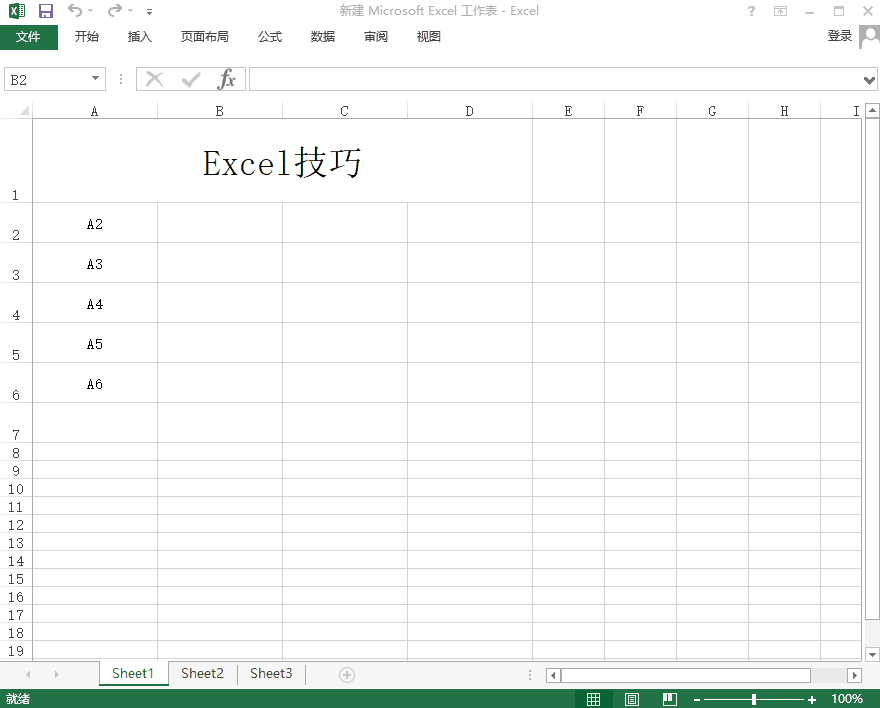The height and width of the screenshot is (708, 880).
Task: Cancel formula entry with X icon
Action: point(154,80)
